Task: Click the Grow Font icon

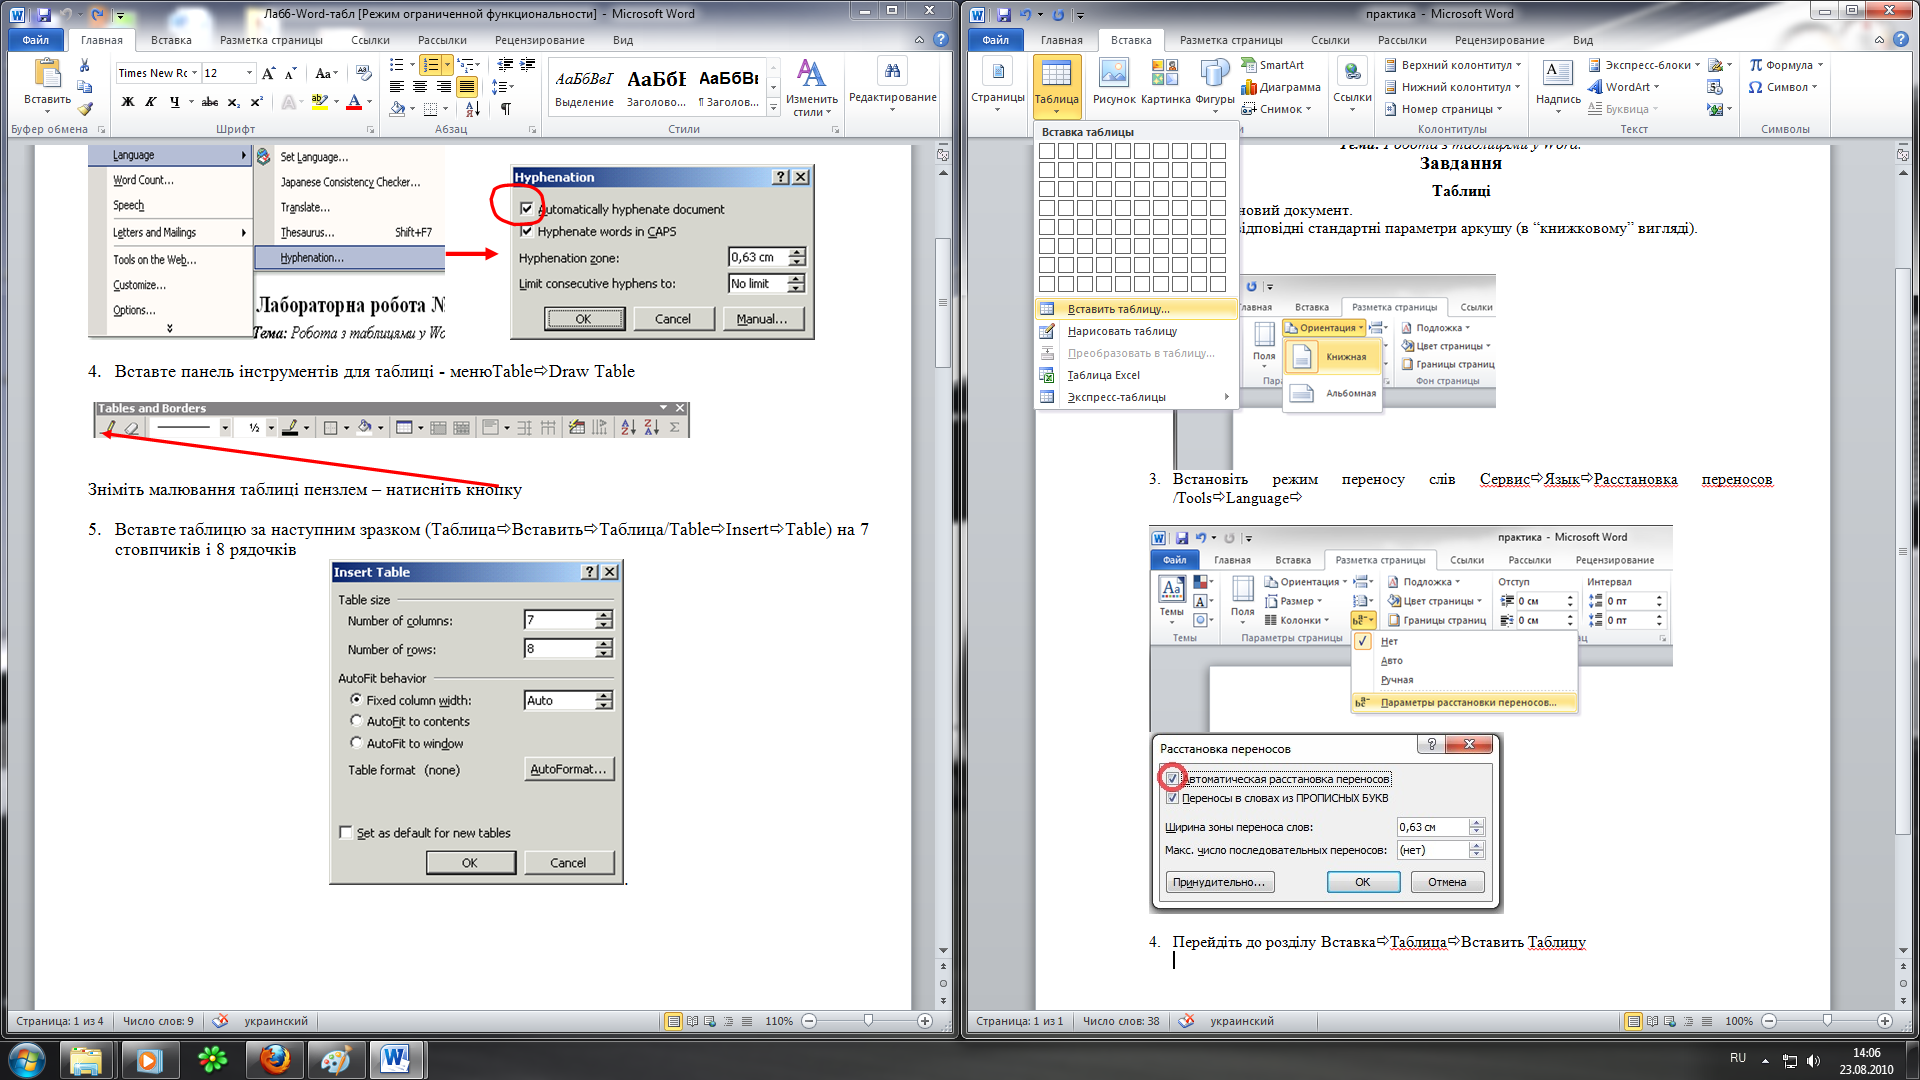Action: coord(268,73)
